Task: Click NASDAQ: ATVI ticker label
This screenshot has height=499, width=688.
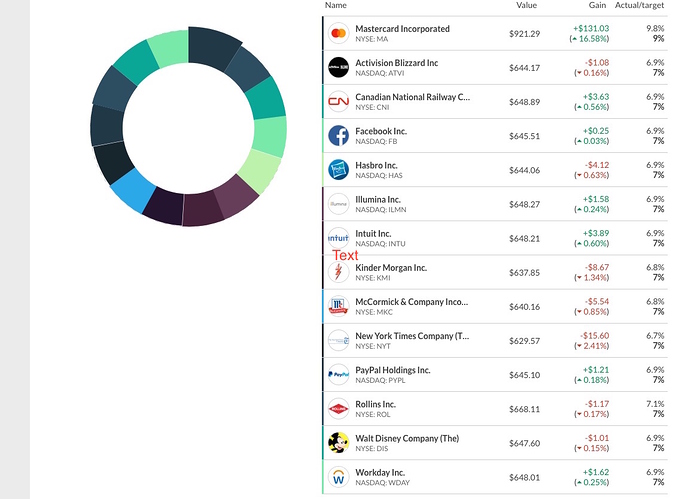Action: pos(380,73)
